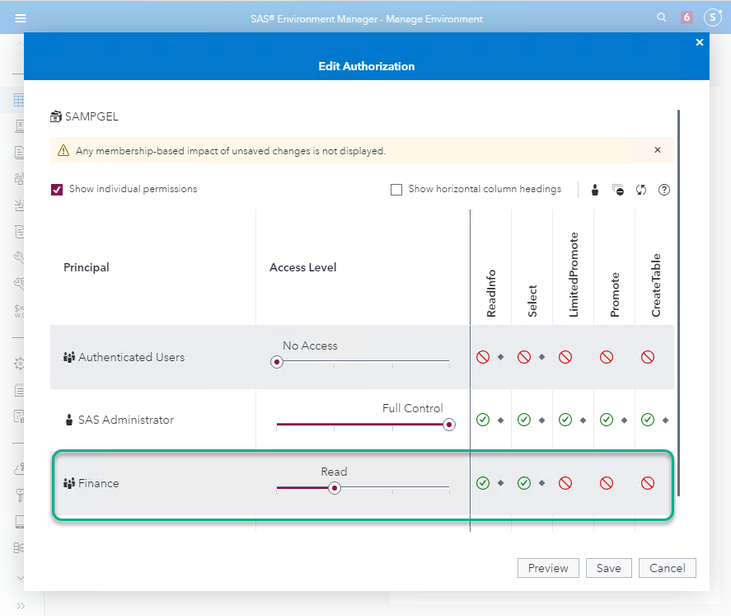Click the search magnifier icon
The image size is (731, 616).
pos(661,18)
